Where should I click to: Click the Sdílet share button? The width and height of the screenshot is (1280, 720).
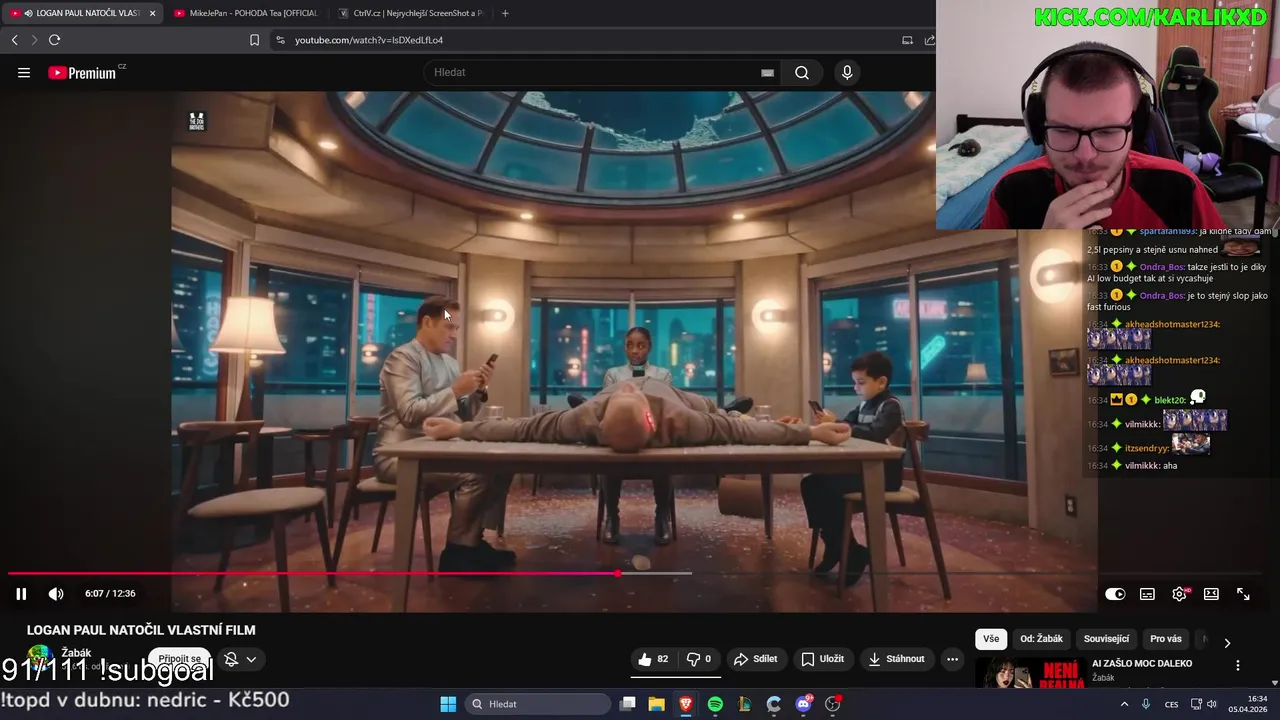tap(755, 659)
